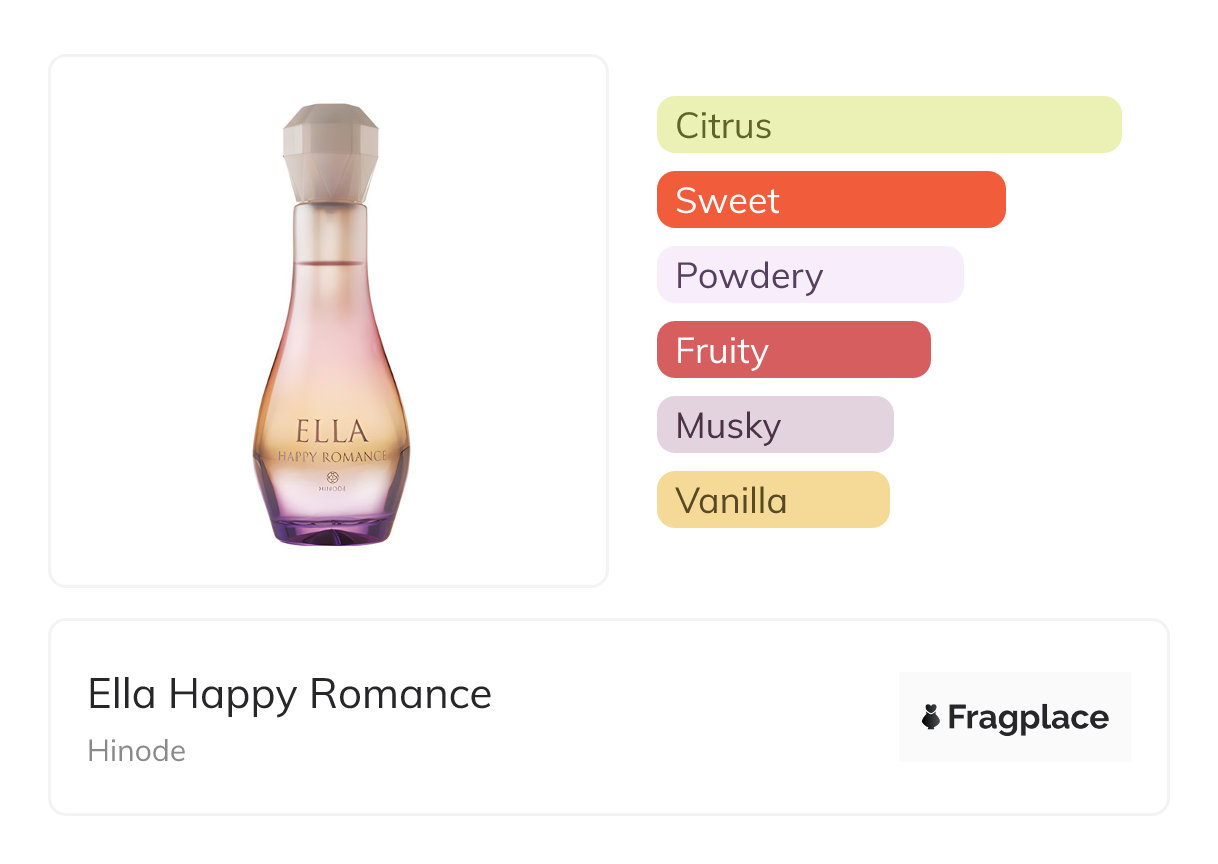Click the empty area left of the perfume bottle

[150, 320]
